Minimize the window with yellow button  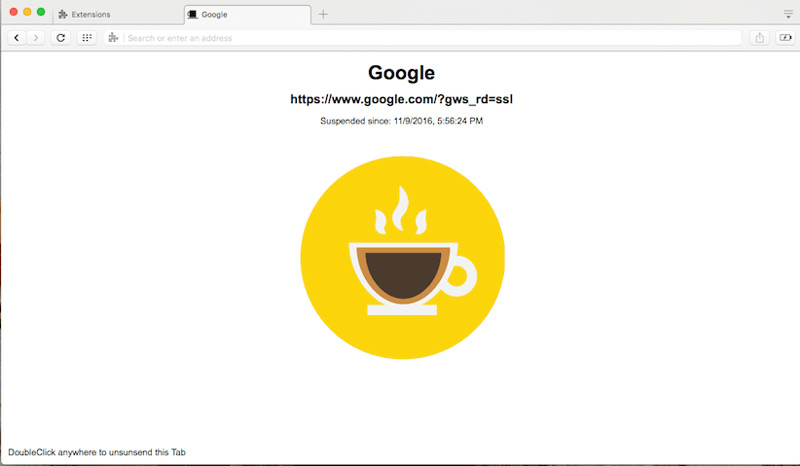(x=27, y=12)
